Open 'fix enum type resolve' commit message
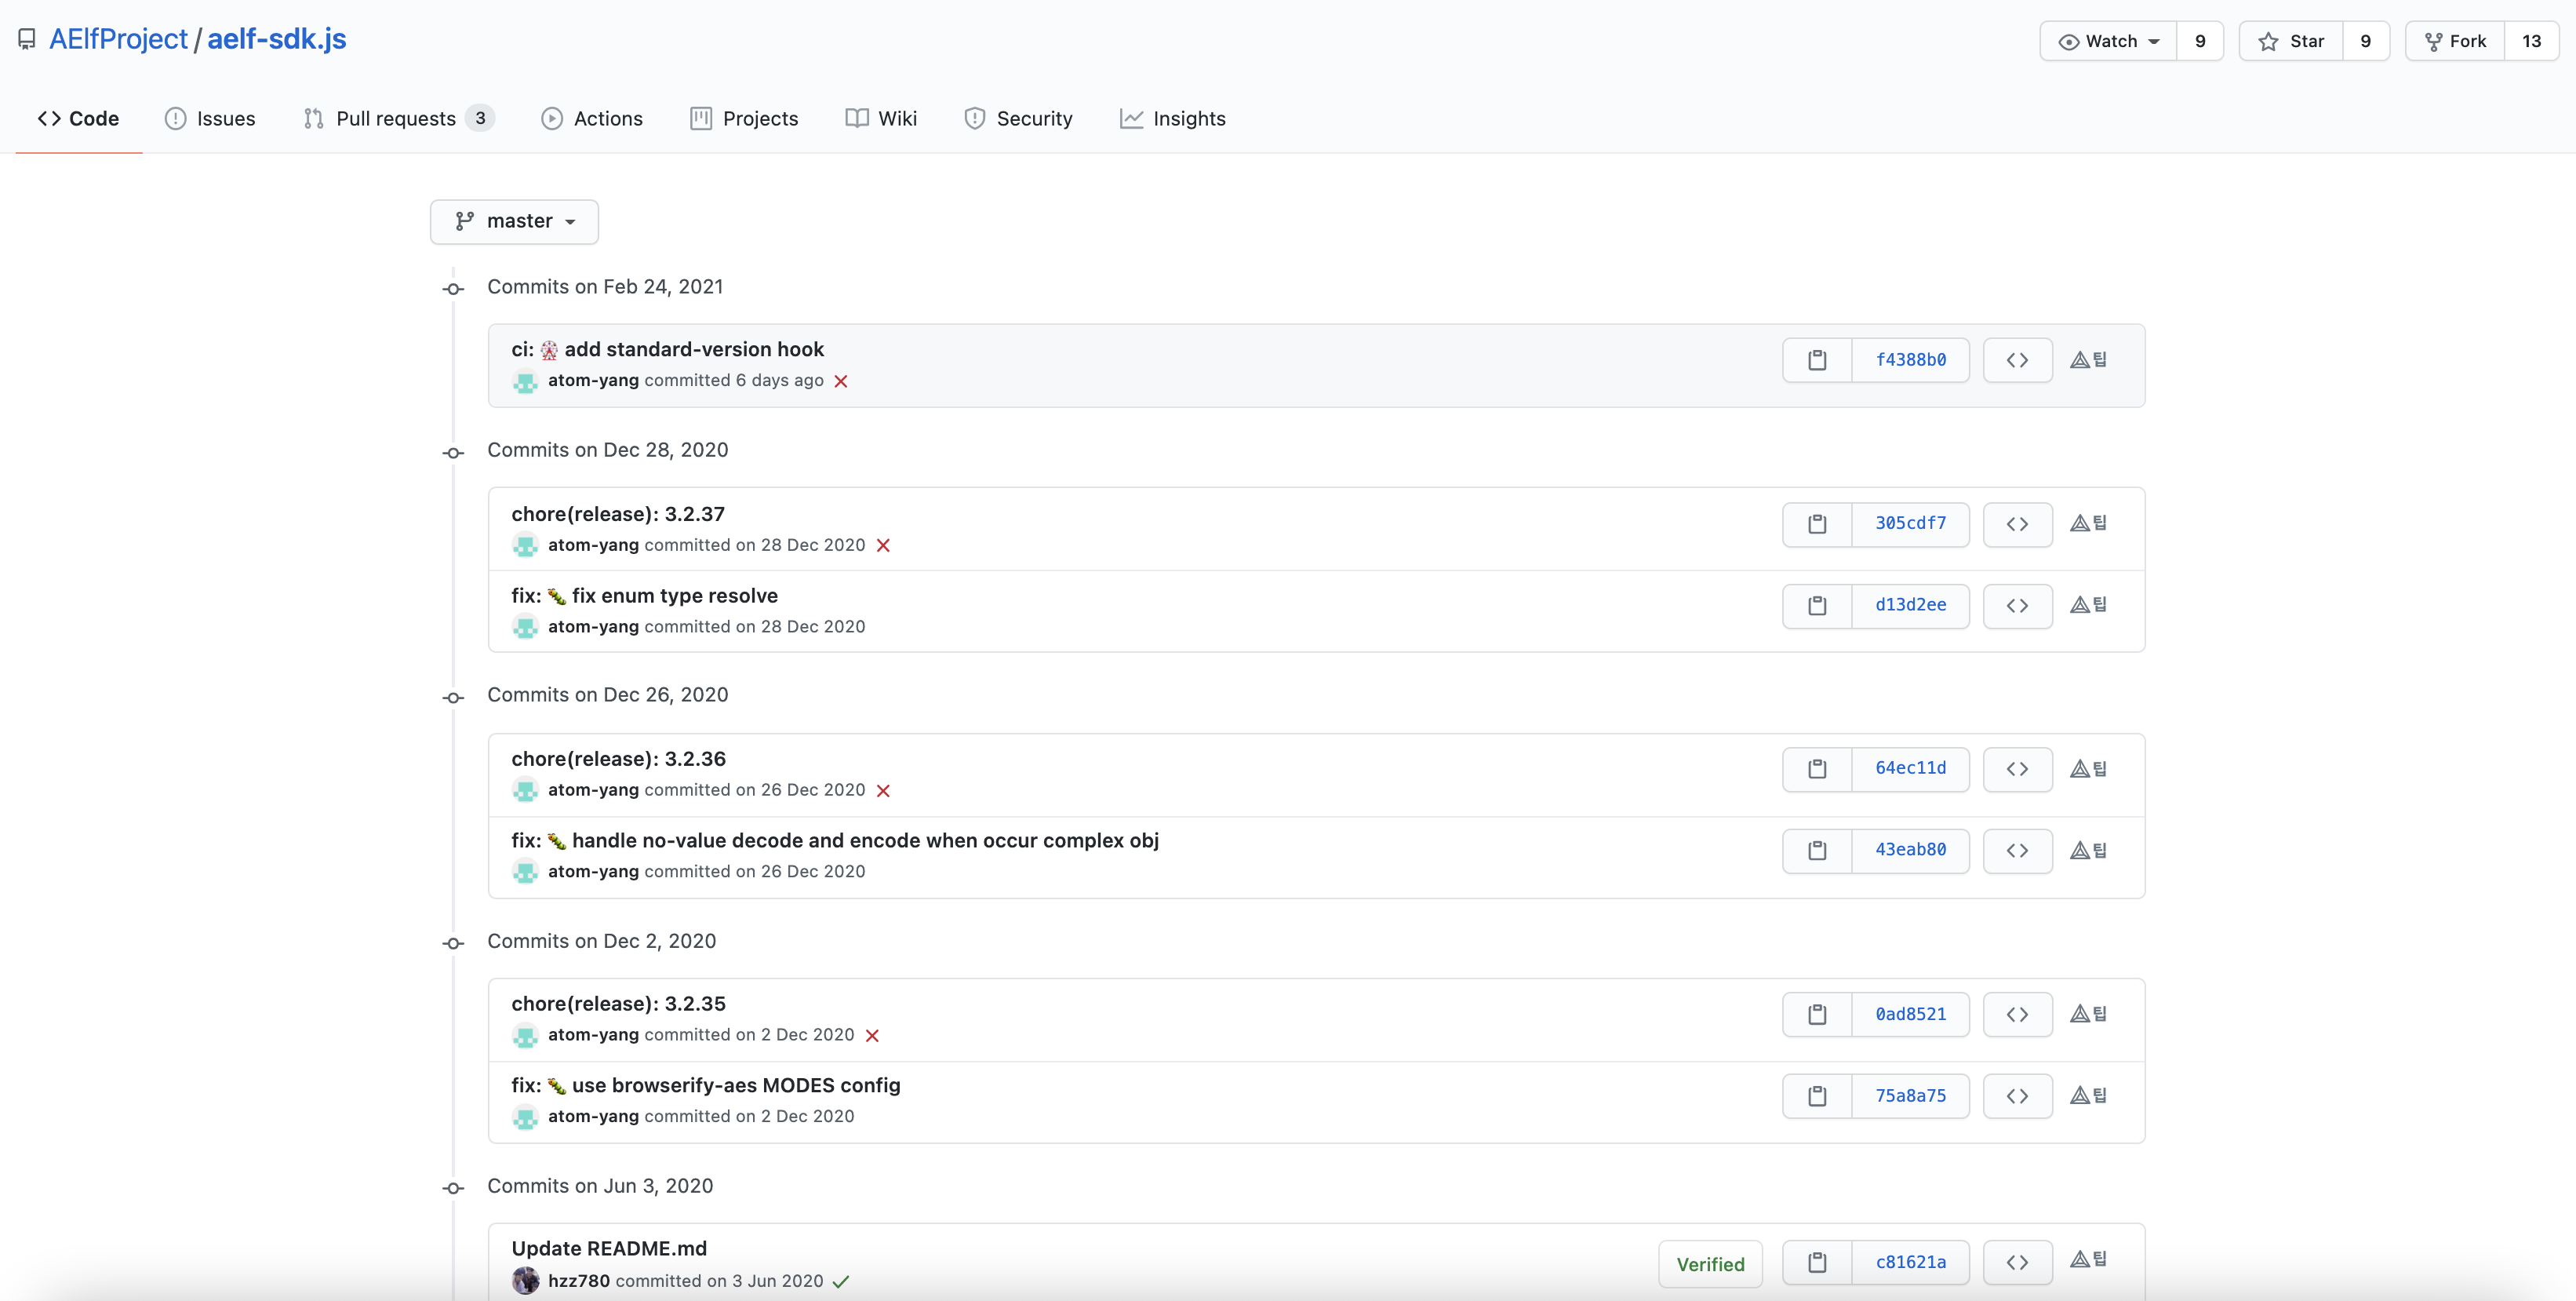 [644, 596]
